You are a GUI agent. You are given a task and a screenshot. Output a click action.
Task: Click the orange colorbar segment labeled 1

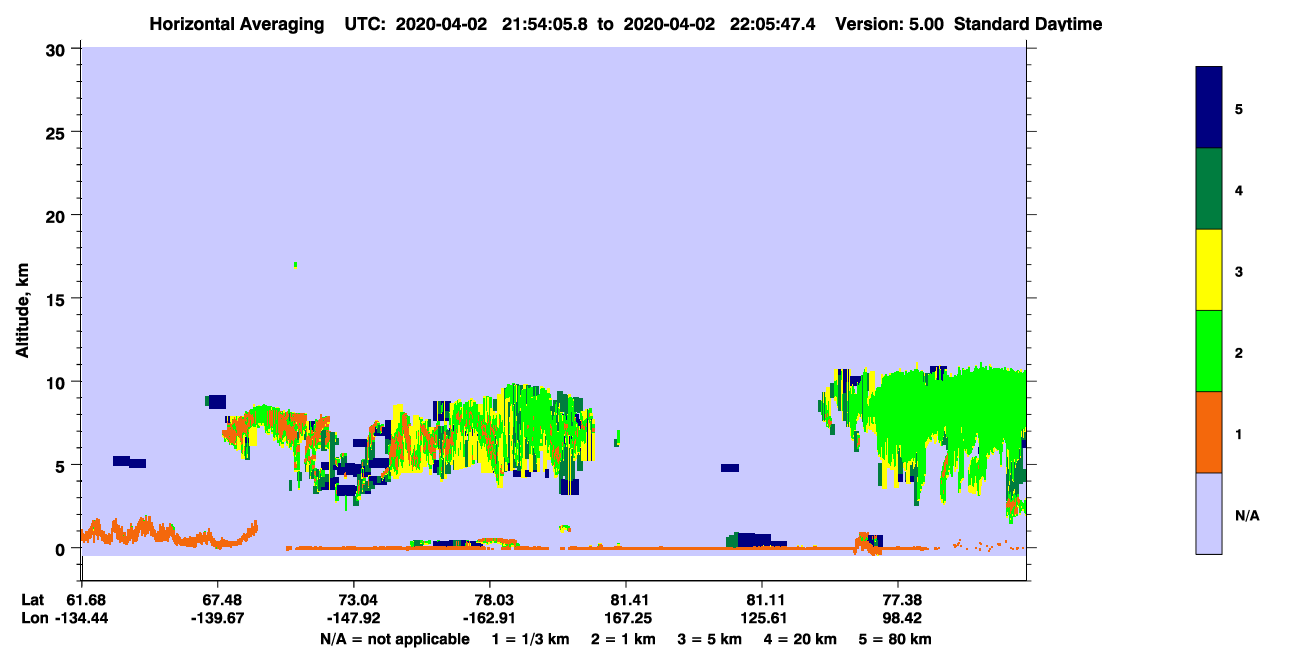click(x=1209, y=432)
